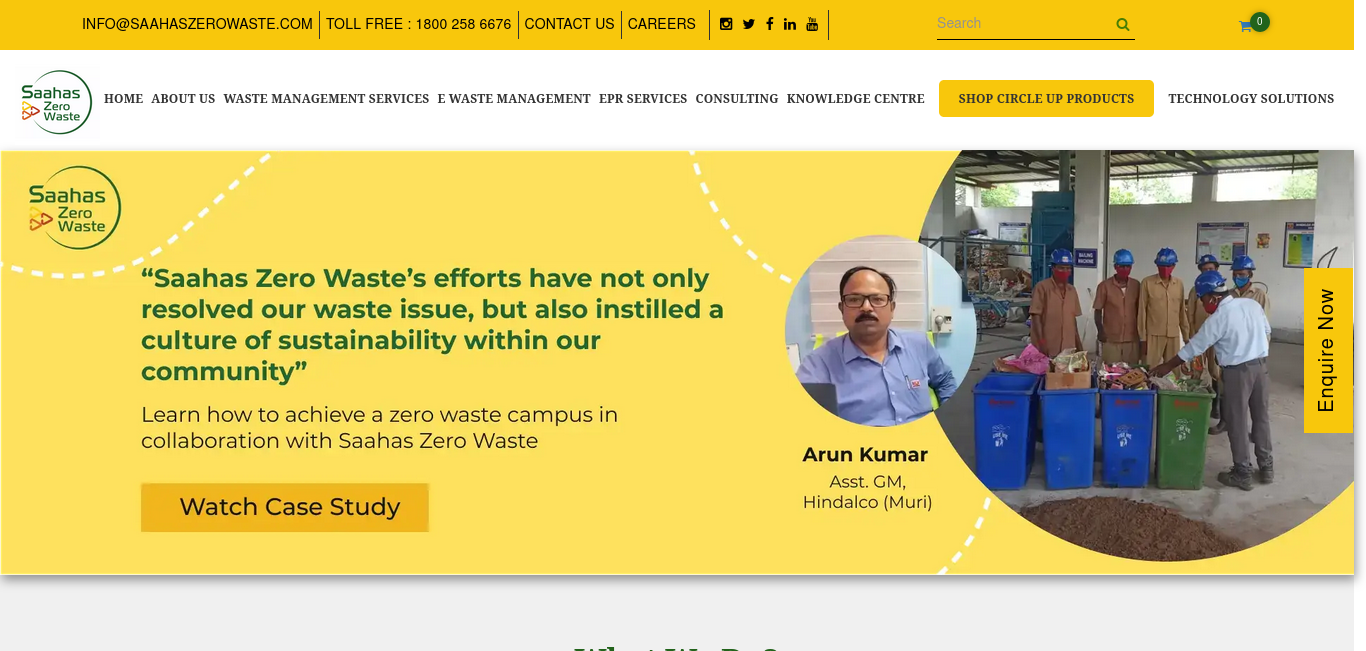Click the TOLL FREE phone number link

[418, 24]
